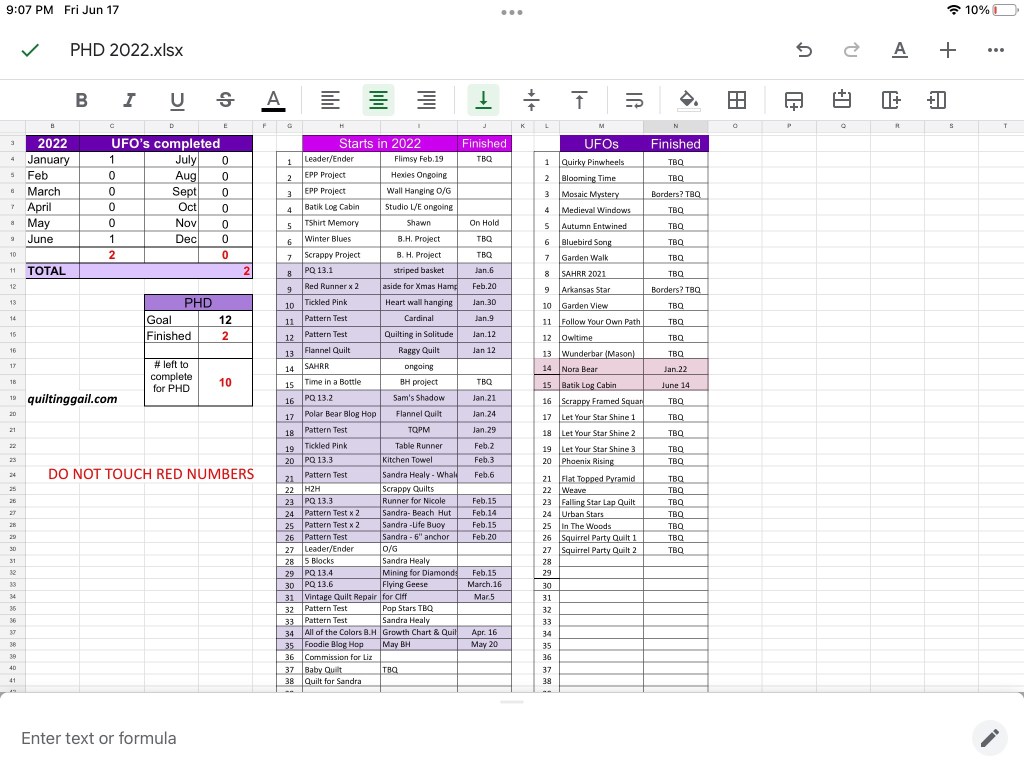
Task: Toggle bold formatting
Action: tap(81, 100)
